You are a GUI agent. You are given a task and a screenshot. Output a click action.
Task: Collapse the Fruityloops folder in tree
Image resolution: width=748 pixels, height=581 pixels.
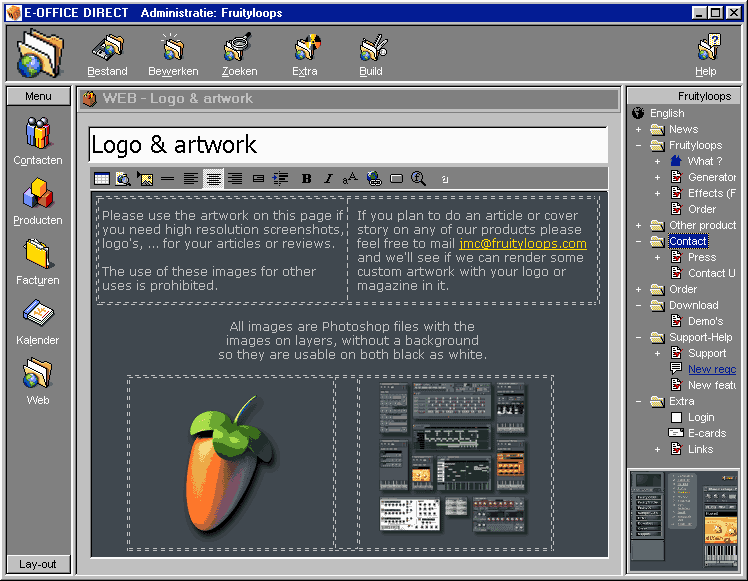(x=638, y=145)
